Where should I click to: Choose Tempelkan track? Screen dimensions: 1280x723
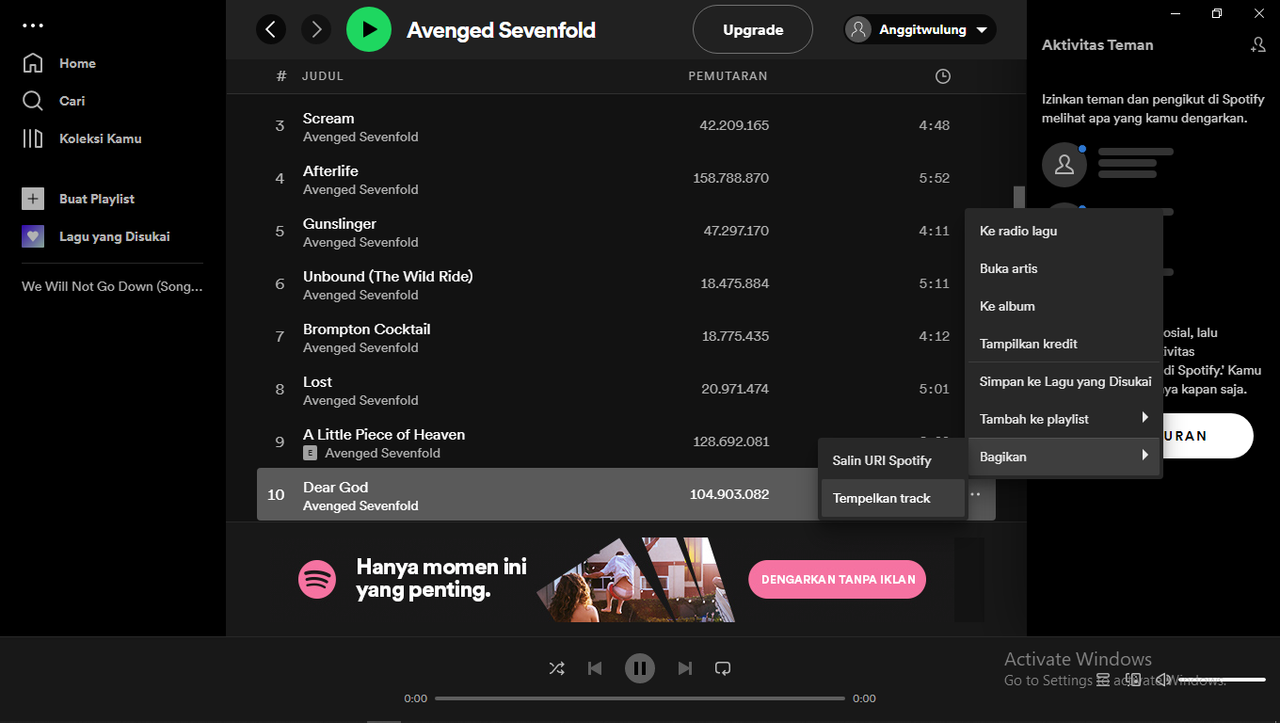point(893,498)
